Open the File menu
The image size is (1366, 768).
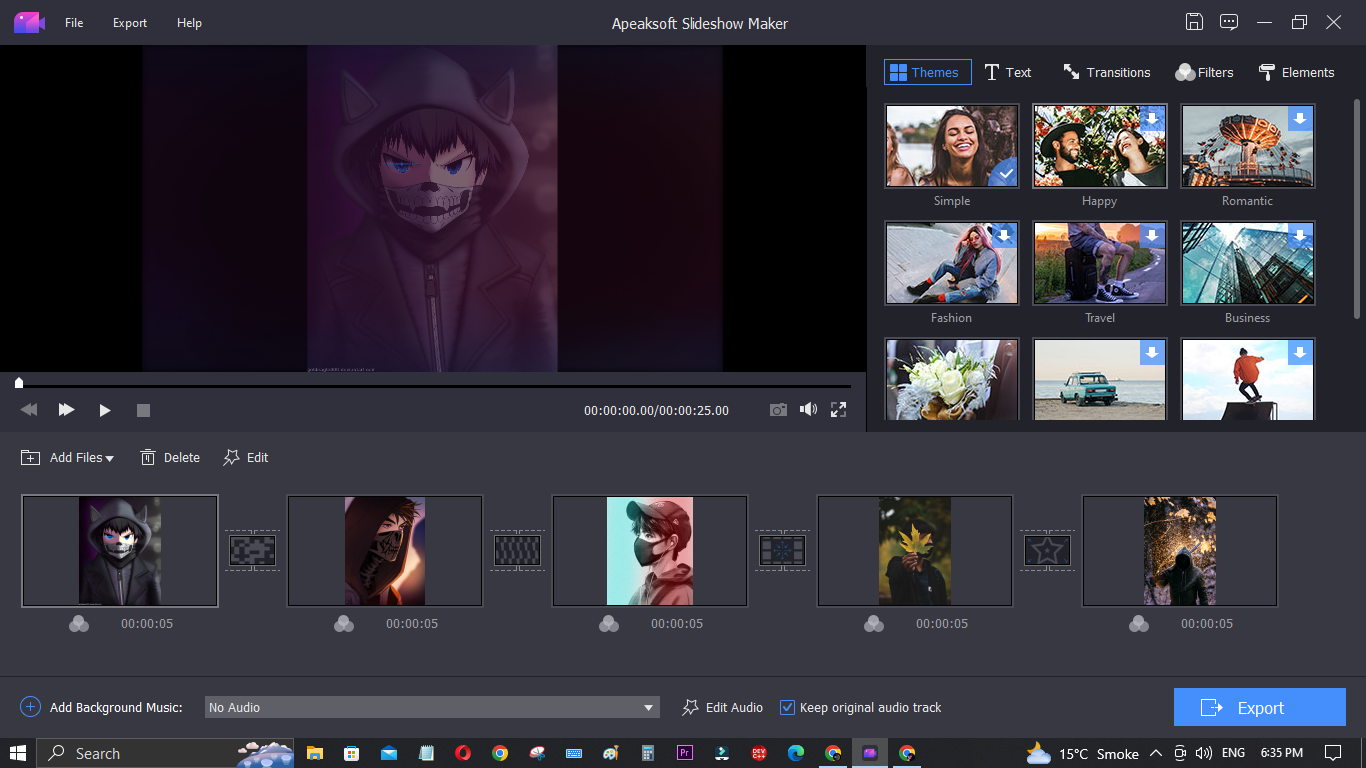point(74,23)
